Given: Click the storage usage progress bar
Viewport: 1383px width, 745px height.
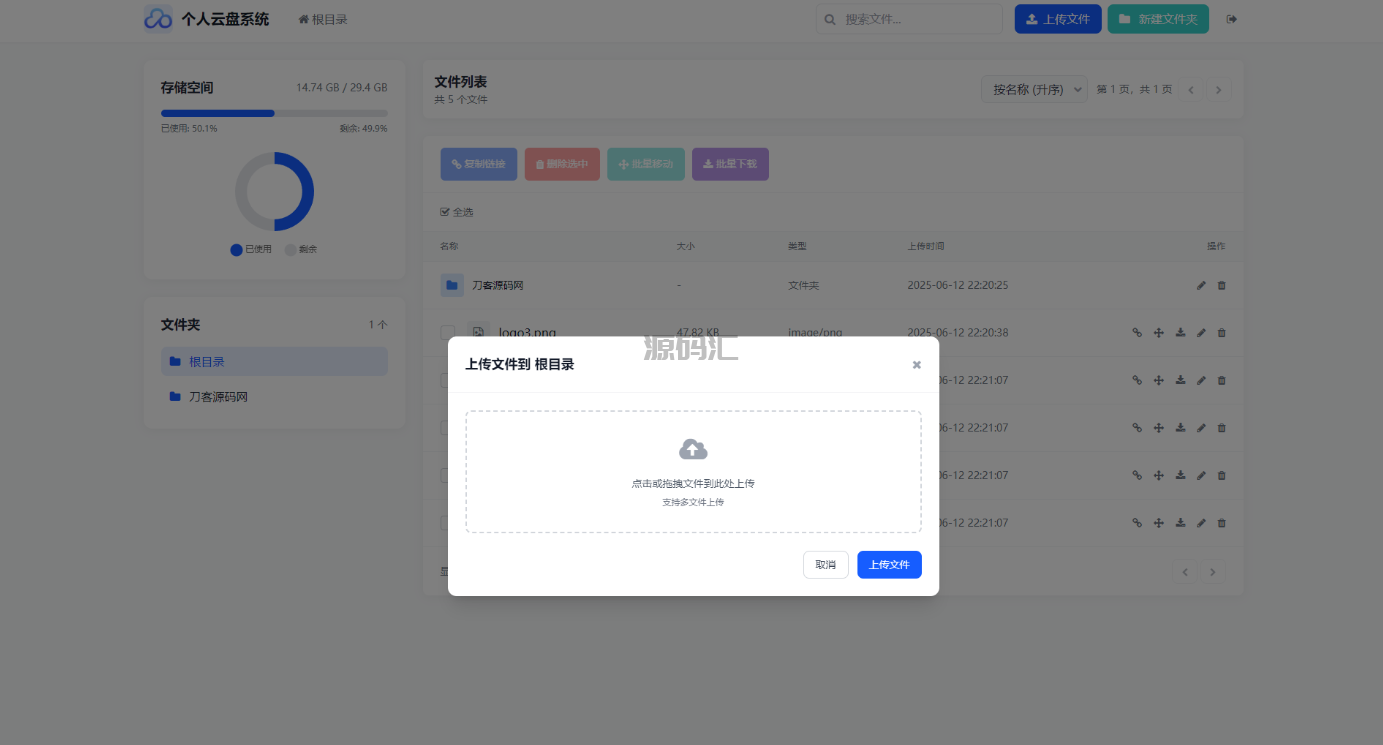Looking at the screenshot, I should click(x=274, y=113).
